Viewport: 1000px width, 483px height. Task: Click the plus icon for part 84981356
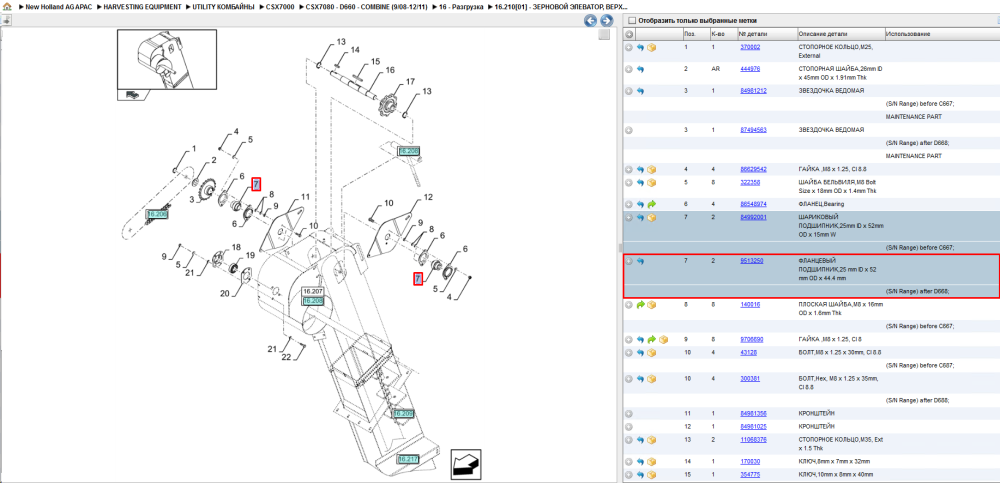[x=629, y=413]
